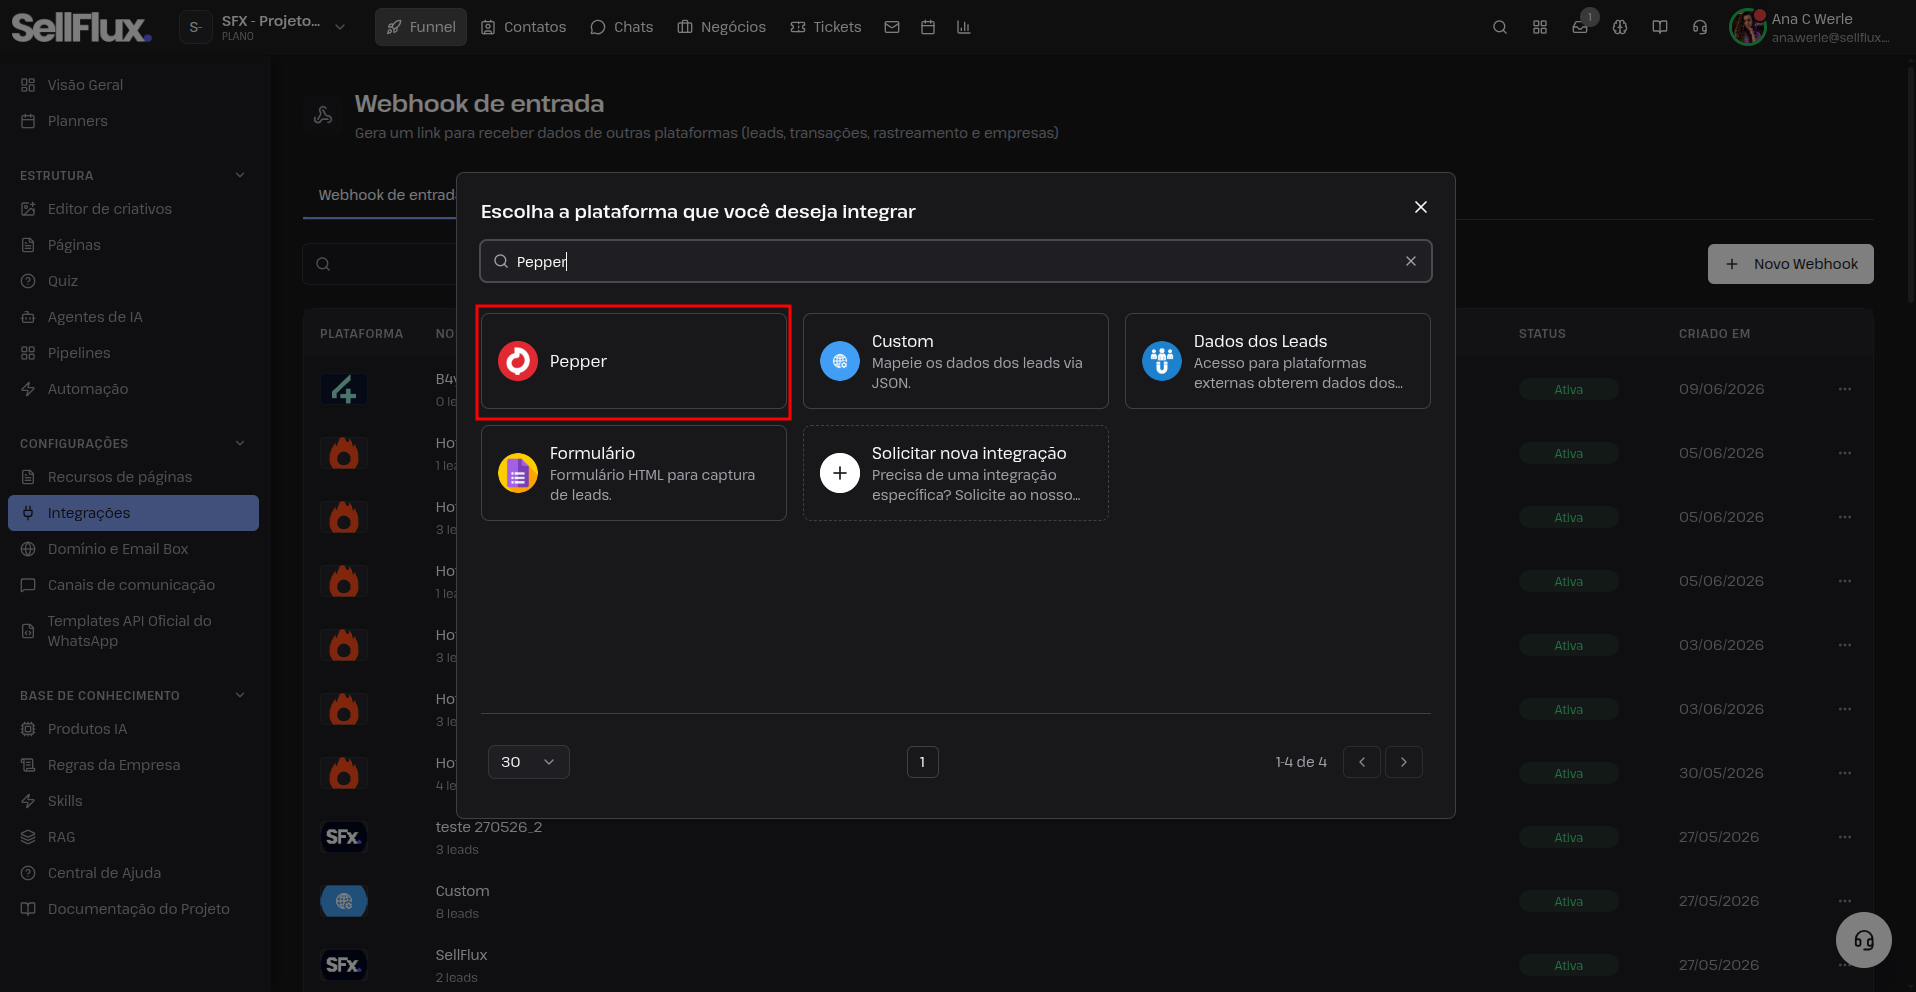Open the calendar icon in top navigation
The width and height of the screenshot is (1916, 992).
pos(928,27)
